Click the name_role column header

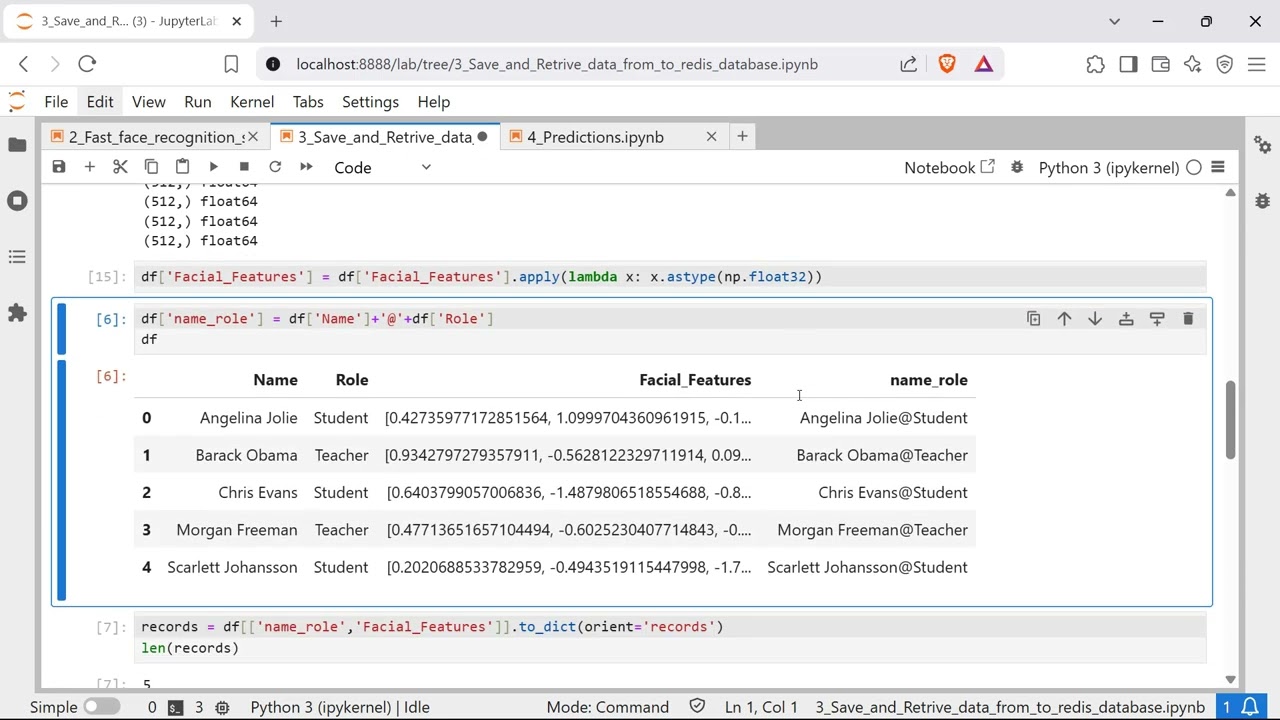click(929, 380)
